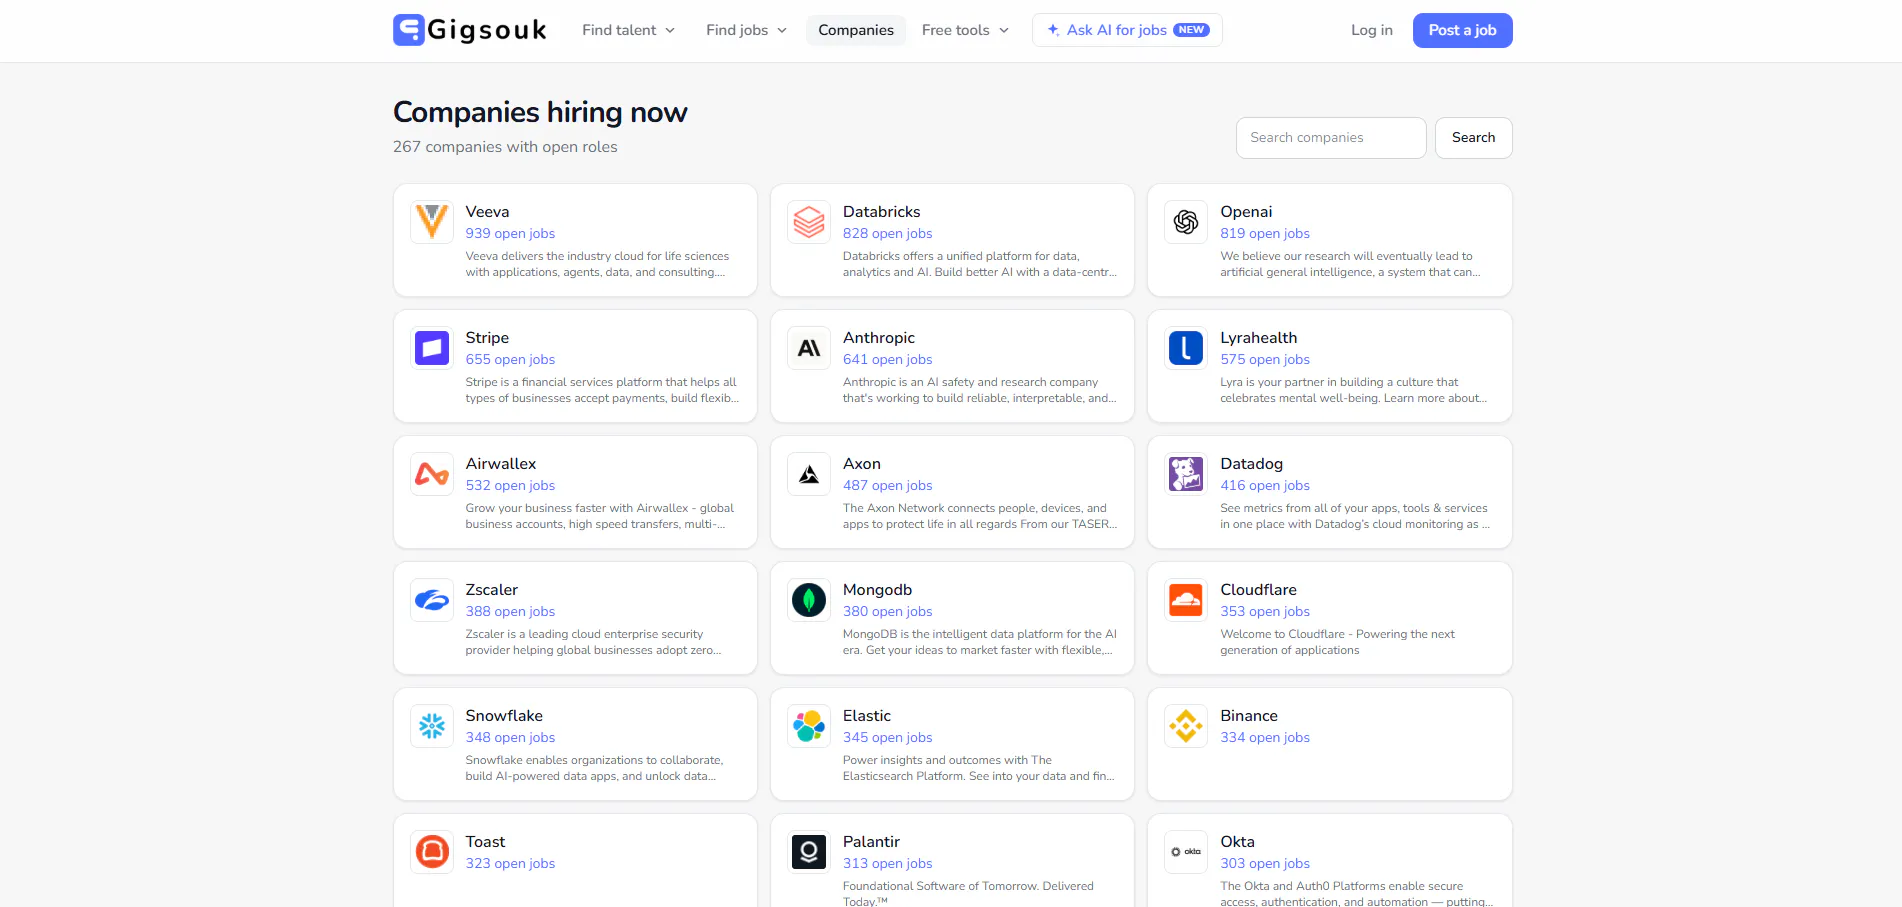Click the Anthropic logo icon
This screenshot has height=907, width=1902.
click(x=809, y=348)
